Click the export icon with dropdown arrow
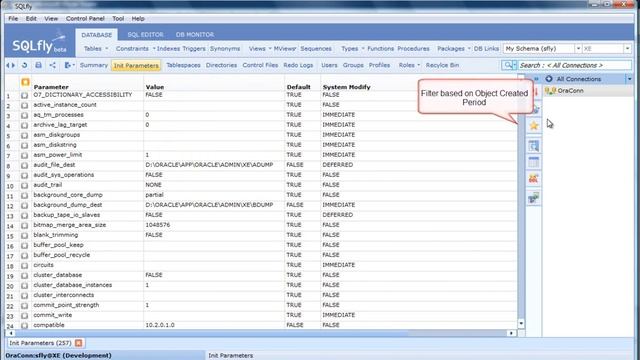Image resolution: width=640 pixels, height=360 pixels. click(69, 65)
